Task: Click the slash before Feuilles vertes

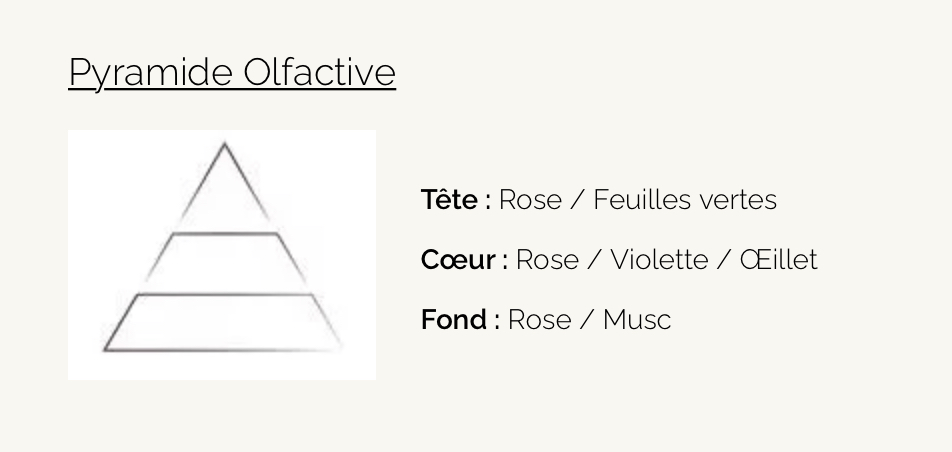Action: click(x=577, y=199)
